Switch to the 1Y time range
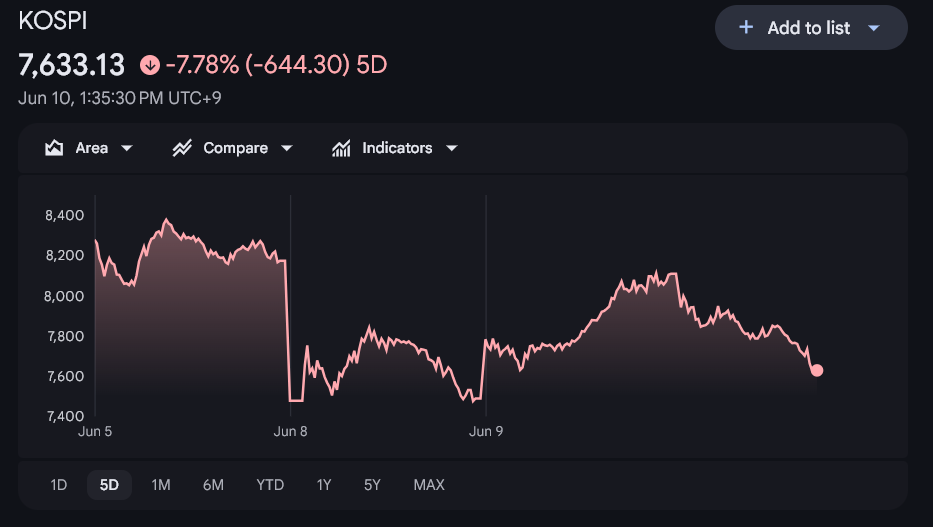933x527 pixels. pyautogui.click(x=324, y=485)
